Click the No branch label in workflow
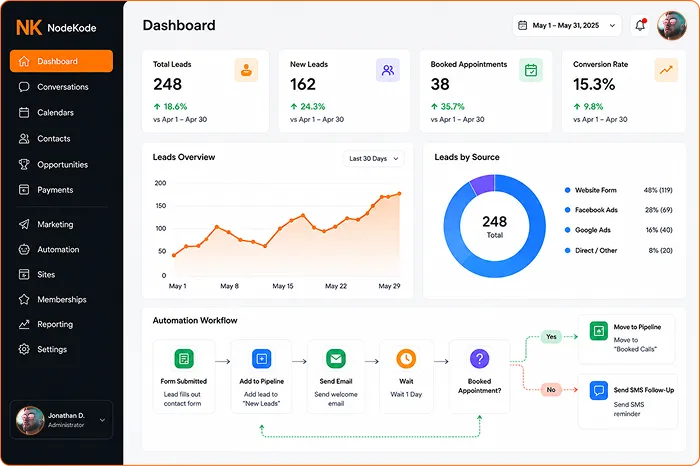This screenshot has height=466, width=700. click(x=551, y=390)
